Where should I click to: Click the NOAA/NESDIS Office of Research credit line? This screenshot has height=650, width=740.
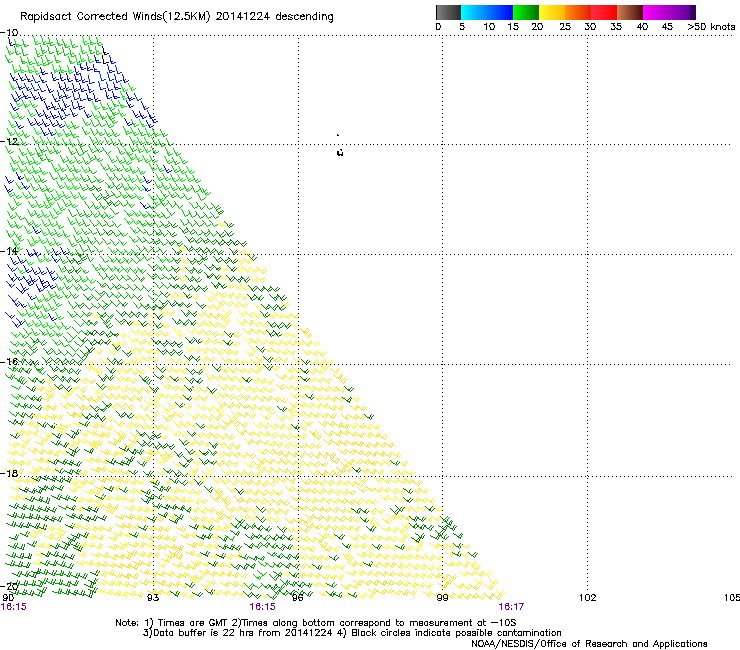[x=589, y=644]
